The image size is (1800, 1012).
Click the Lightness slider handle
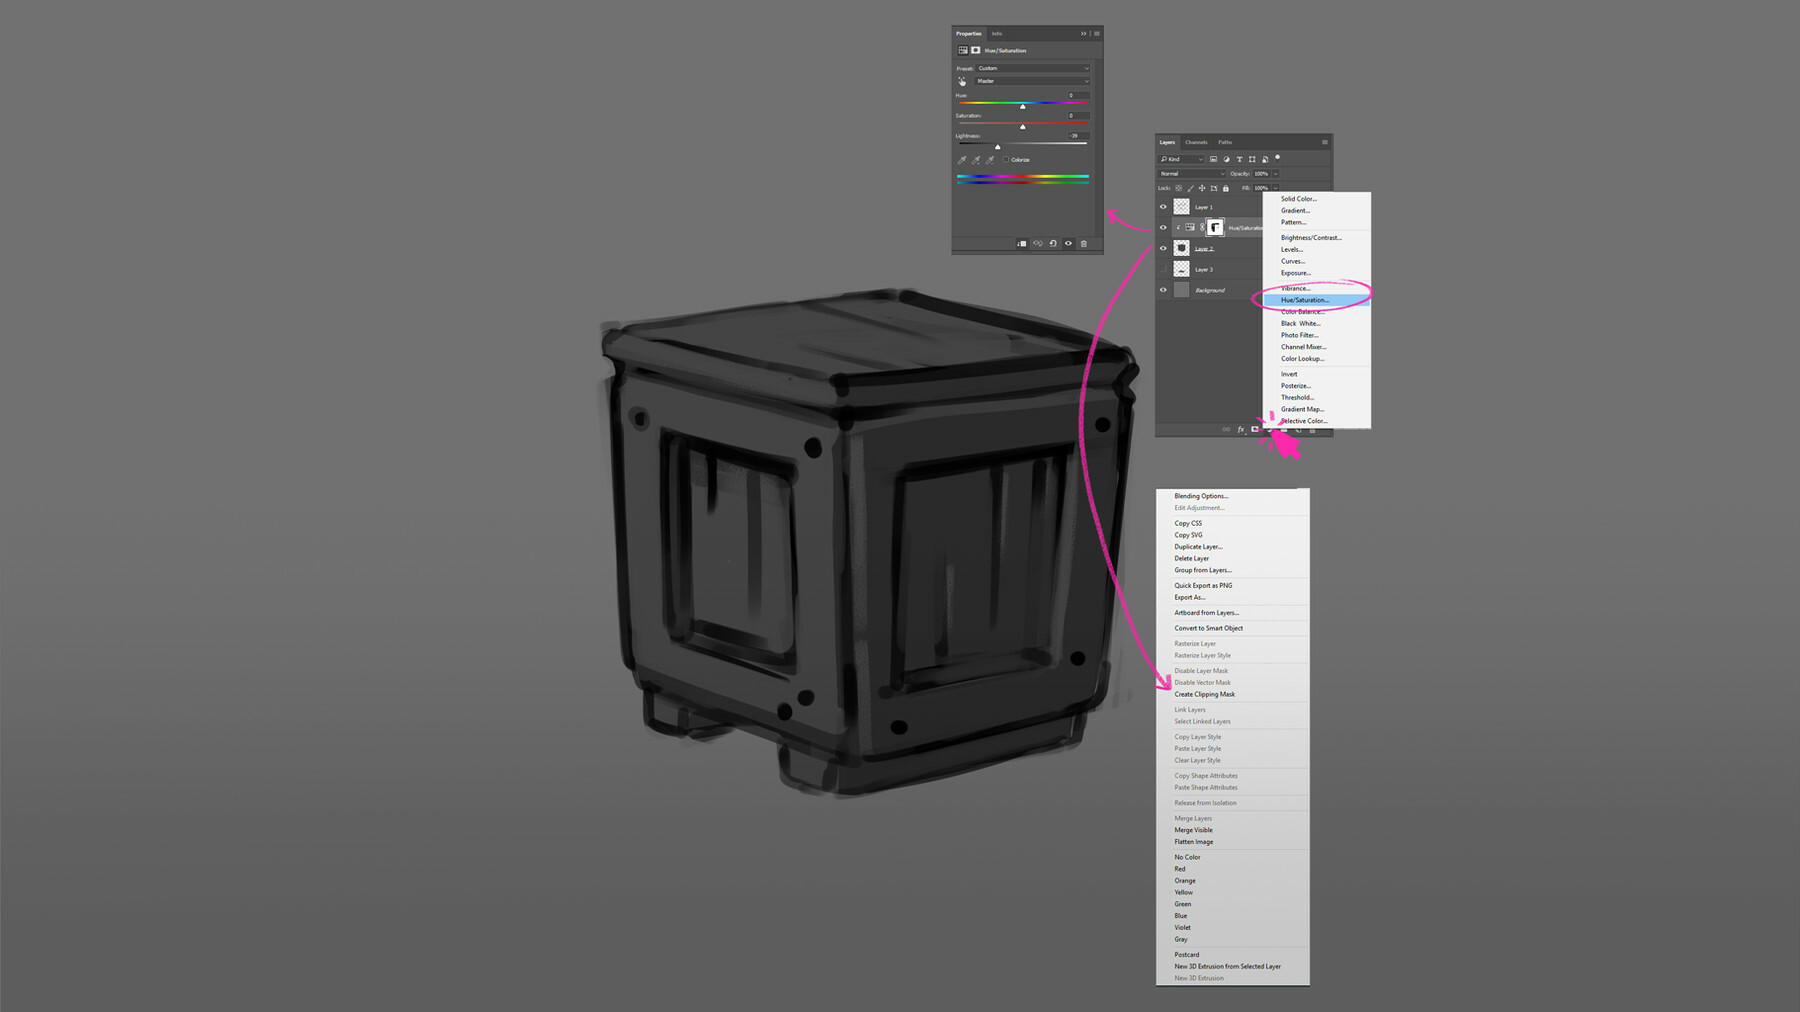(998, 146)
